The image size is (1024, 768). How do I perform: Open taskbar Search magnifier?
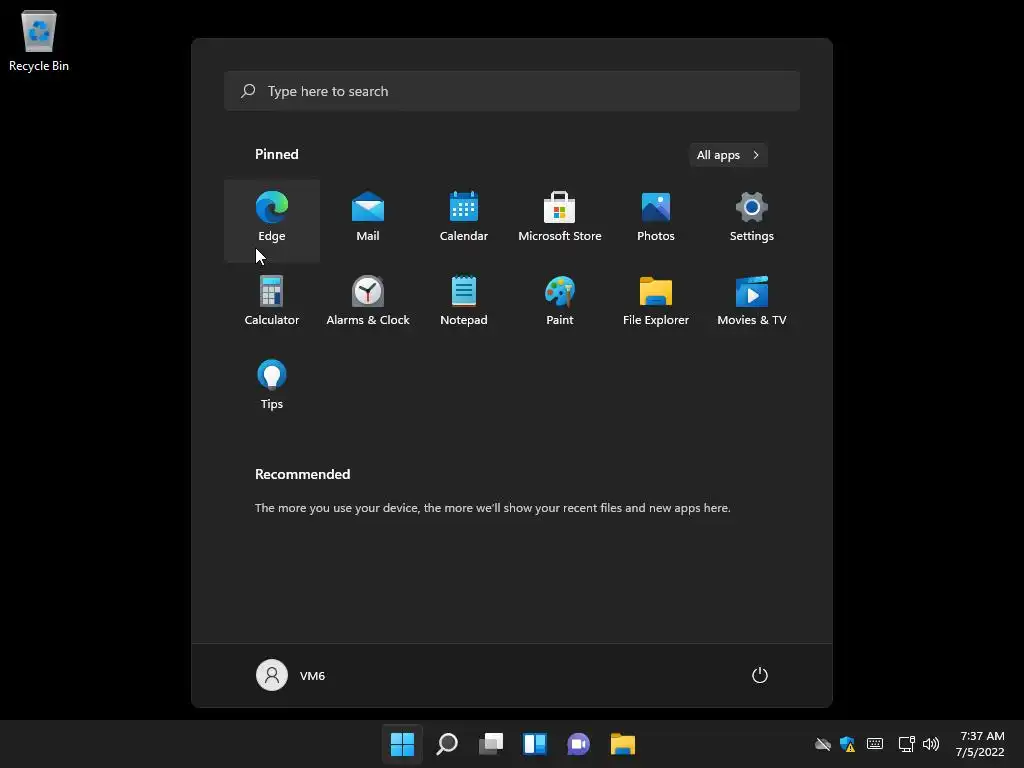[447, 744]
